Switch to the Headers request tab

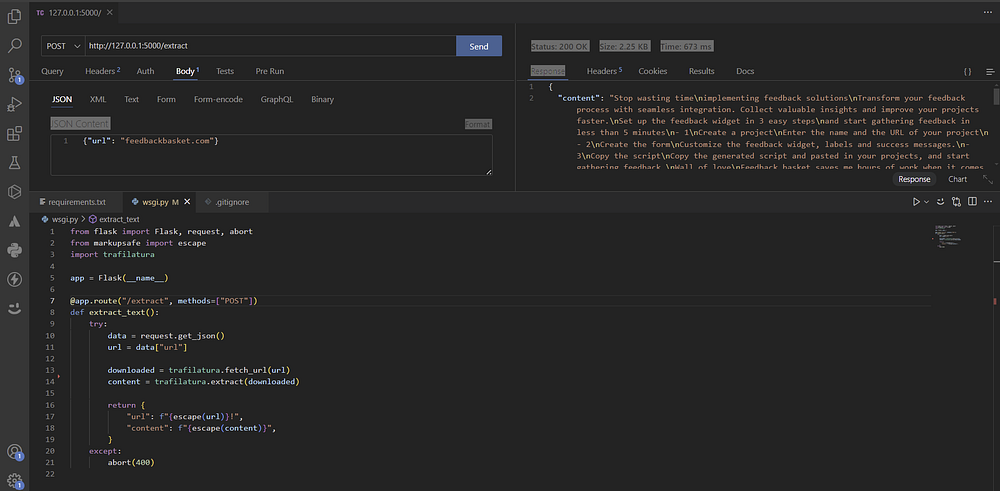pyautogui.click(x=101, y=72)
